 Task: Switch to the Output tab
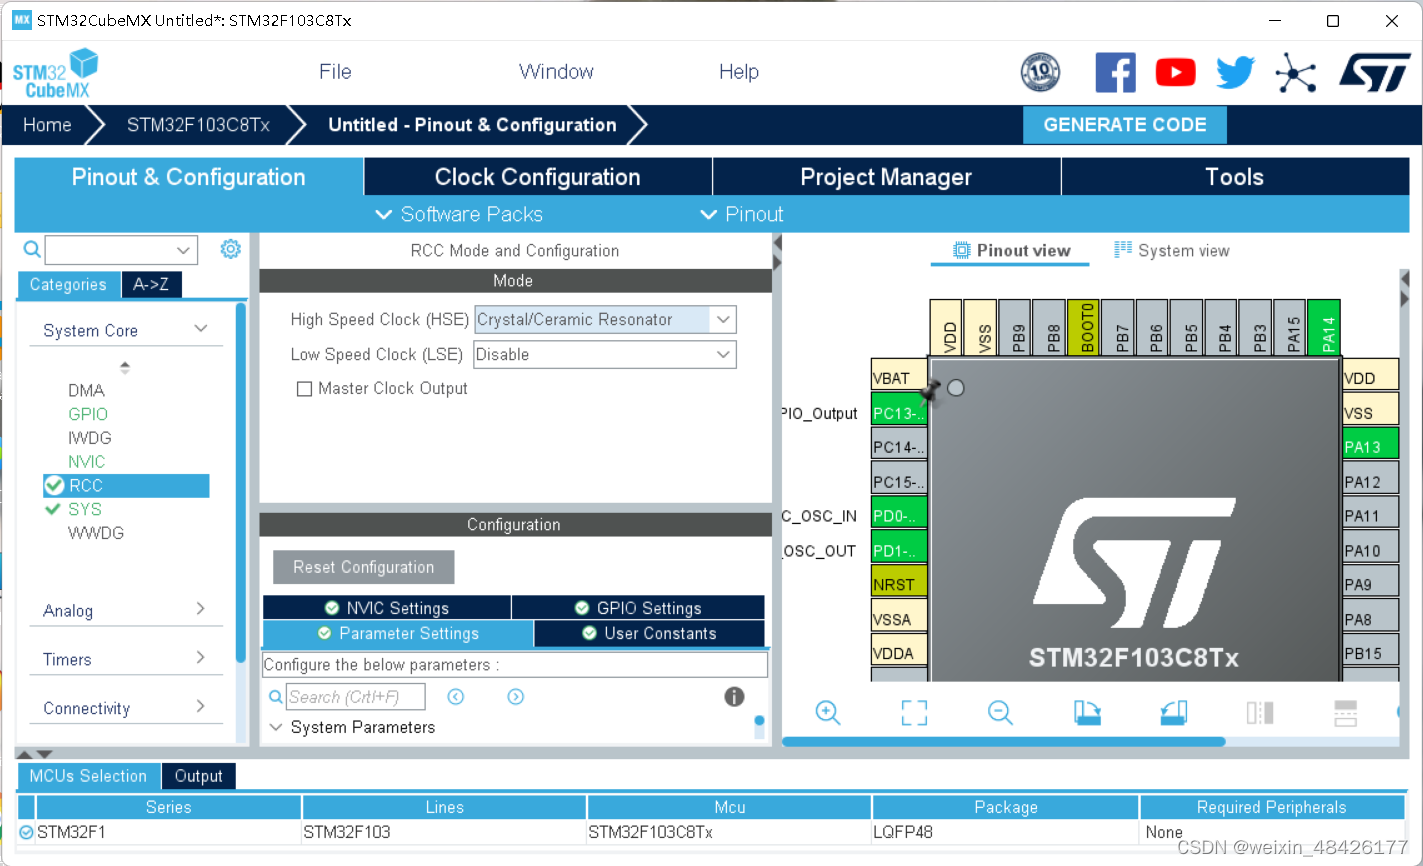198,776
